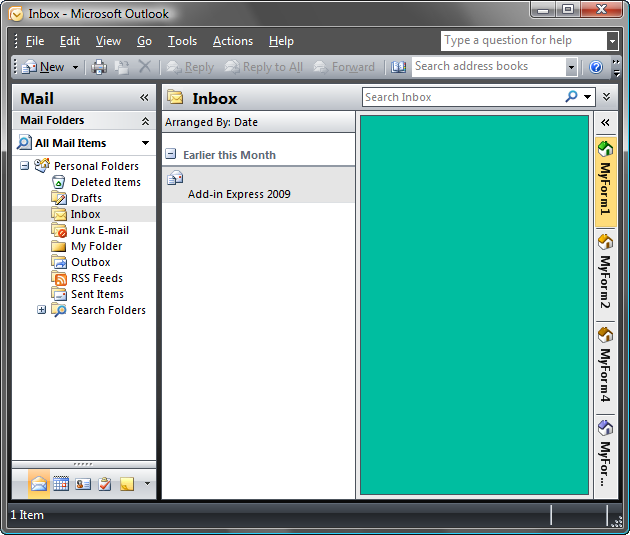The width and height of the screenshot is (630, 535).
Task: Click the Reply to All button
Action: pyautogui.click(x=263, y=67)
